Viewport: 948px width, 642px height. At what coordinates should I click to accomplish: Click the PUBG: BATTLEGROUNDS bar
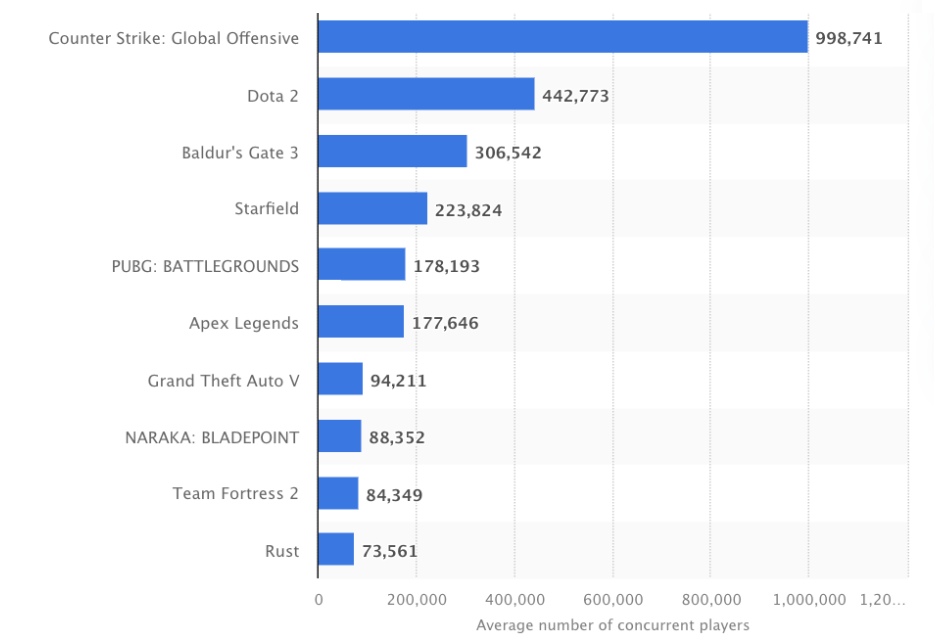(x=361, y=265)
